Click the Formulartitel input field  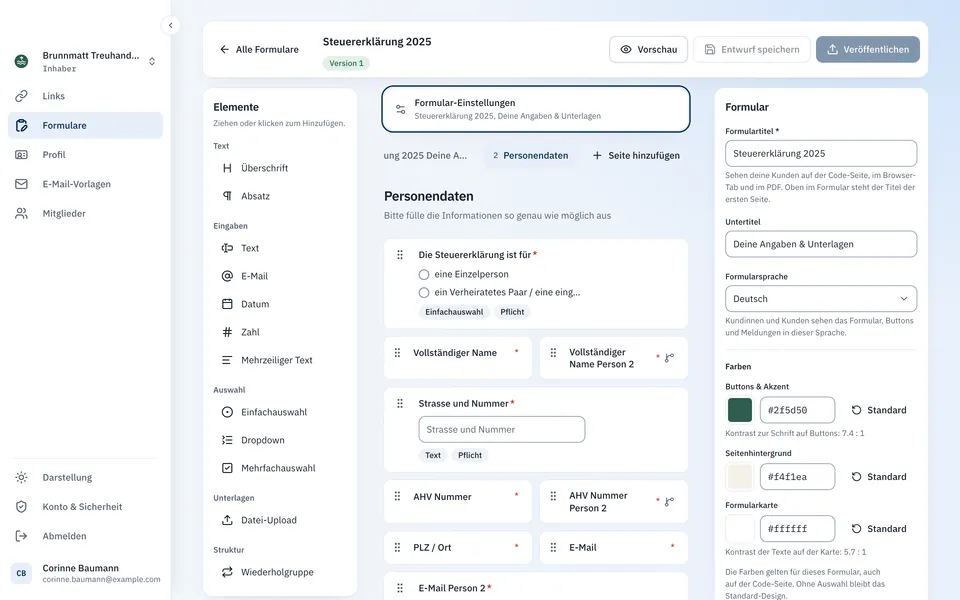click(x=821, y=154)
